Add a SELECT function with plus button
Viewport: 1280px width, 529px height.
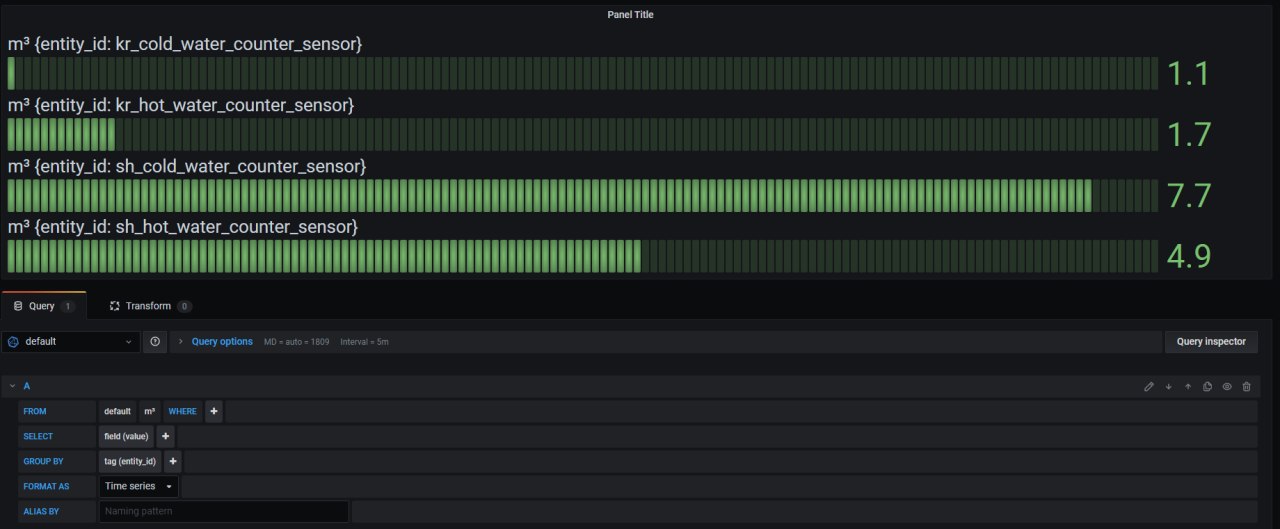coord(166,436)
